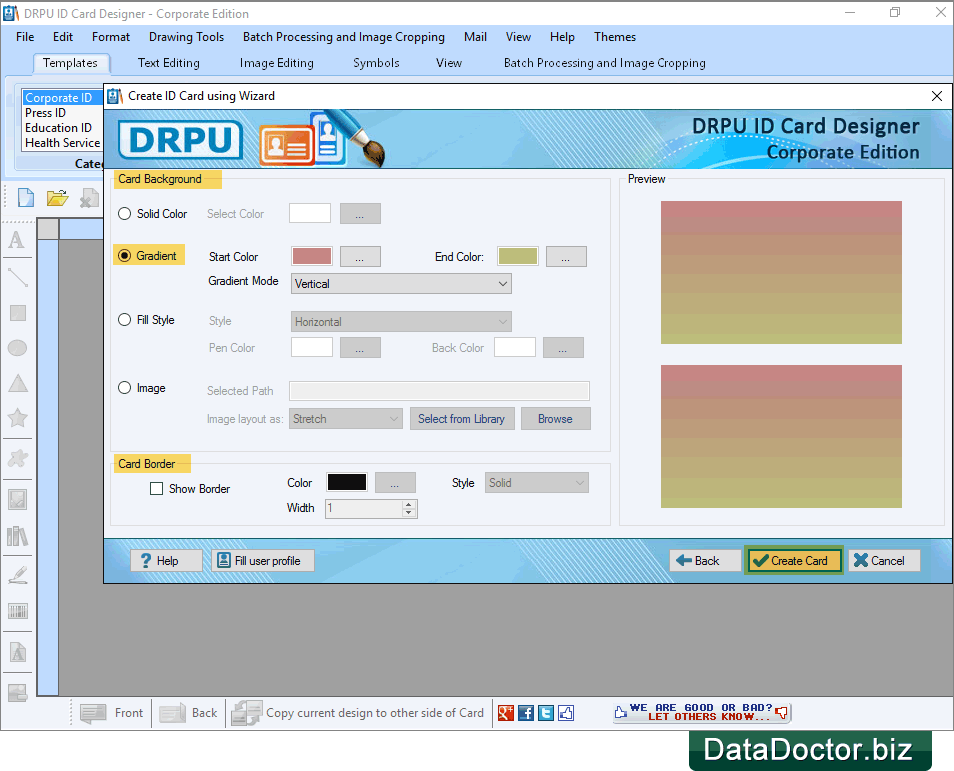Copy current design to other side of Card
The image size is (954, 771).
[358, 713]
